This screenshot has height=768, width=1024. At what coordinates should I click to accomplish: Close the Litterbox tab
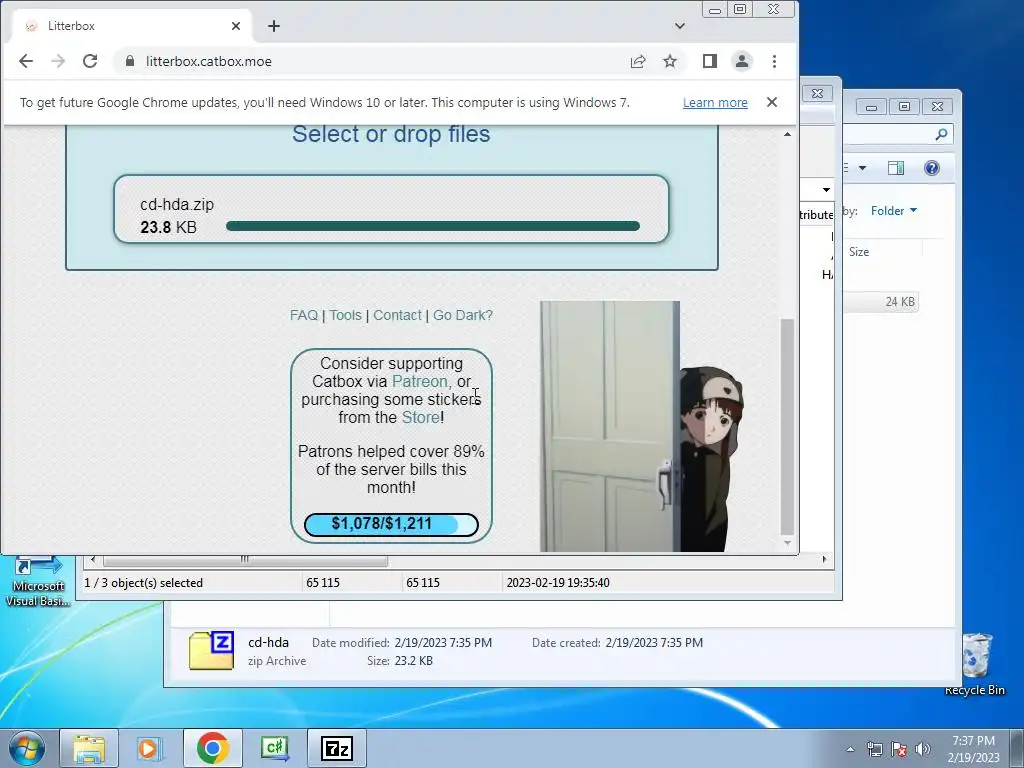pos(236,26)
